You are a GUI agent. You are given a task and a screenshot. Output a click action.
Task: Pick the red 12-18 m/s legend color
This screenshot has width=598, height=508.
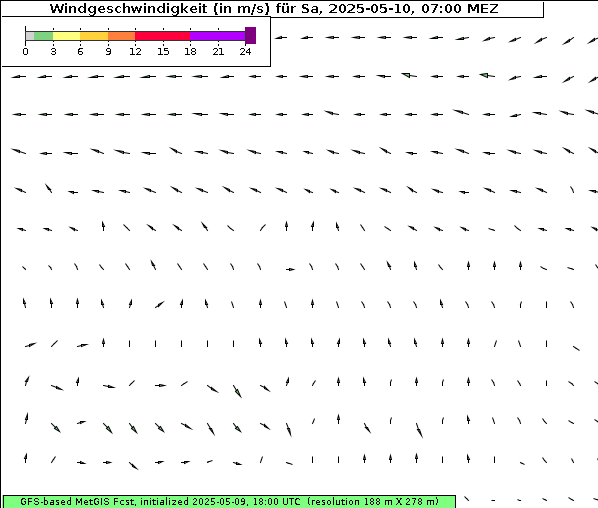point(163,36)
